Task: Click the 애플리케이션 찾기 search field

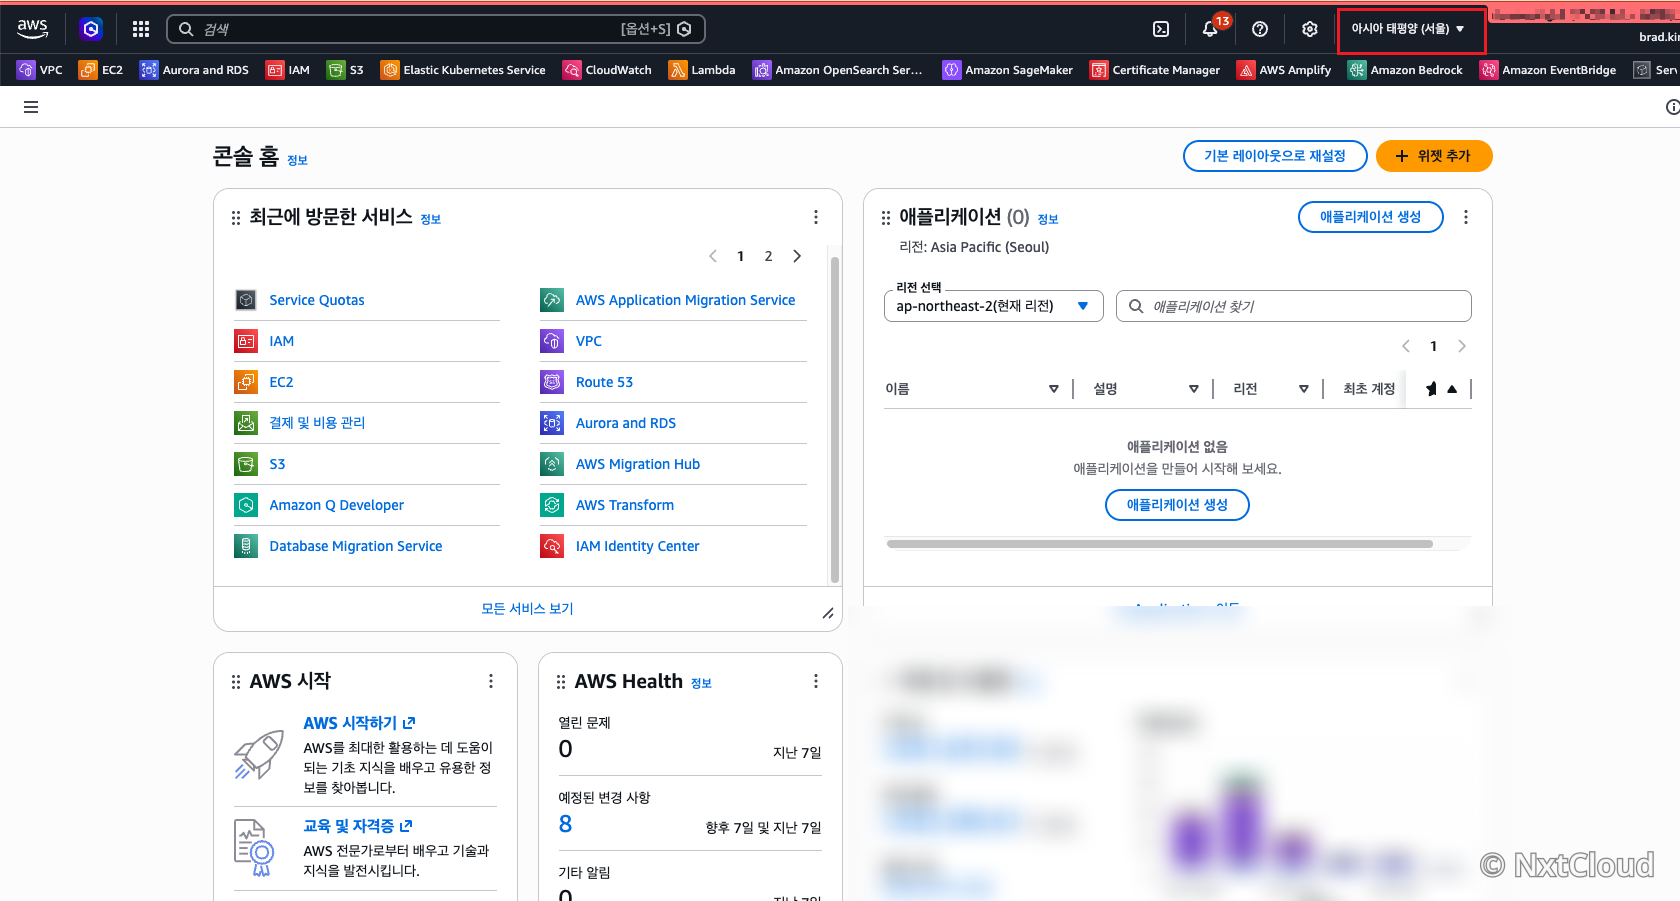Action: pyautogui.click(x=1293, y=306)
